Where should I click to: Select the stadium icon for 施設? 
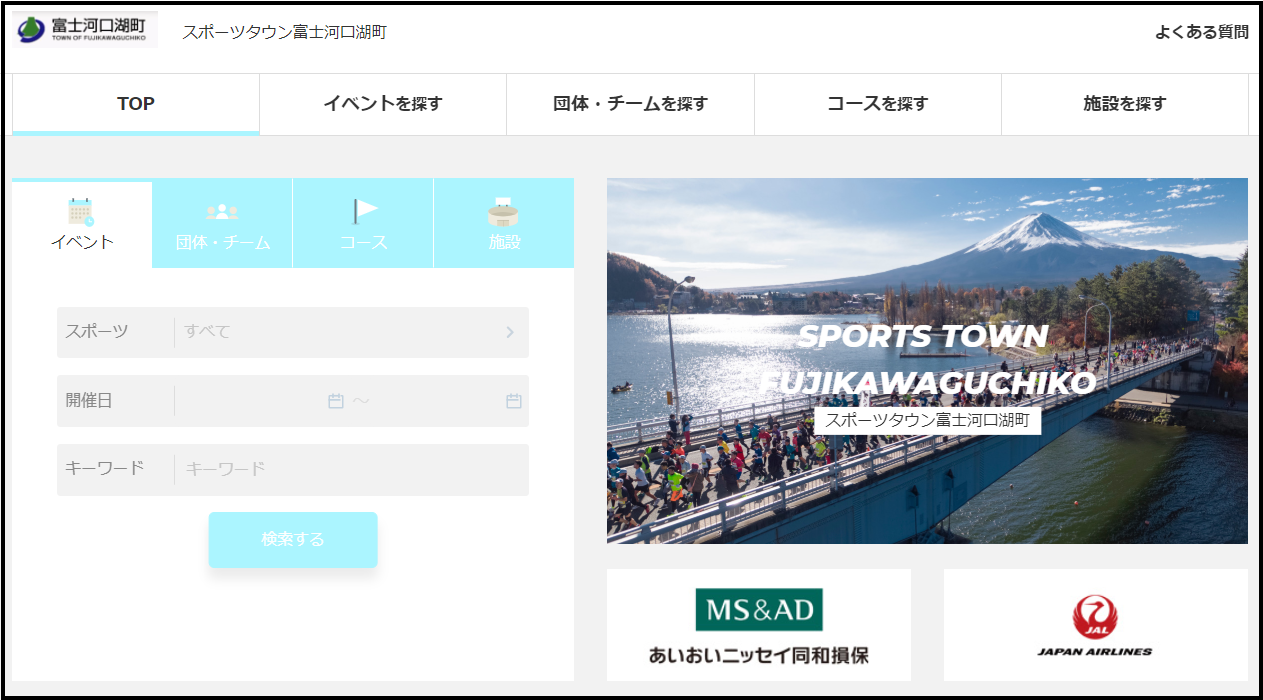504,212
